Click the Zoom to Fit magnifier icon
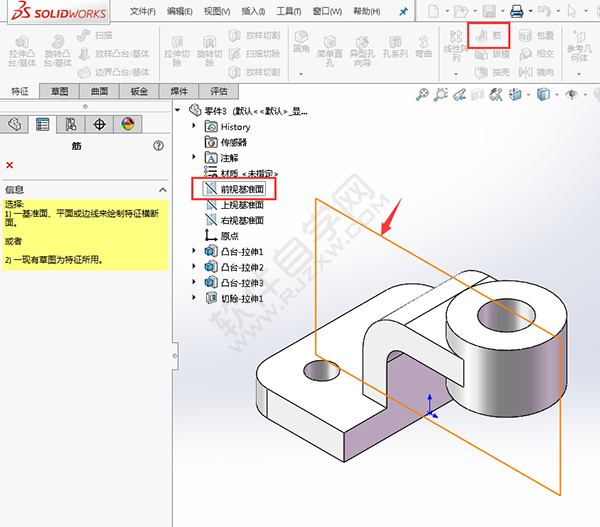The height and width of the screenshot is (527, 600). [422, 94]
